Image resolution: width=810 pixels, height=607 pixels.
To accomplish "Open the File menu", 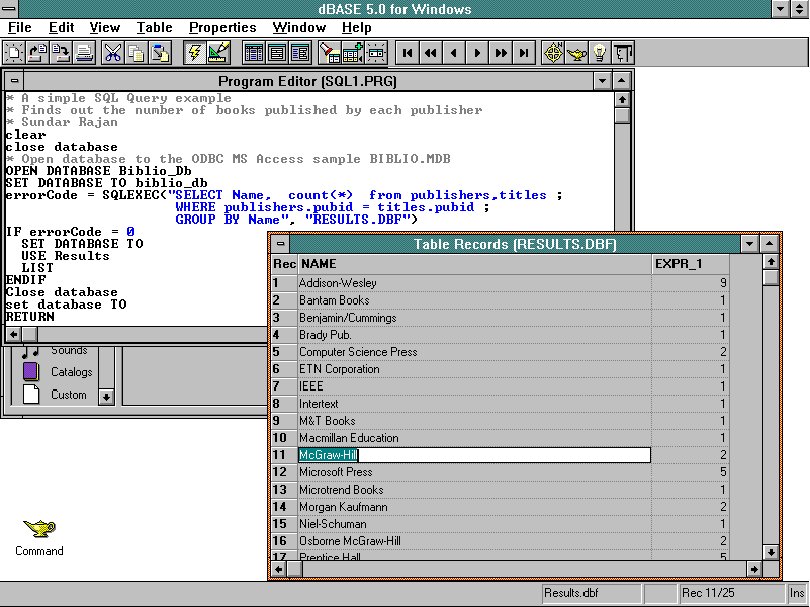I will [x=20, y=27].
